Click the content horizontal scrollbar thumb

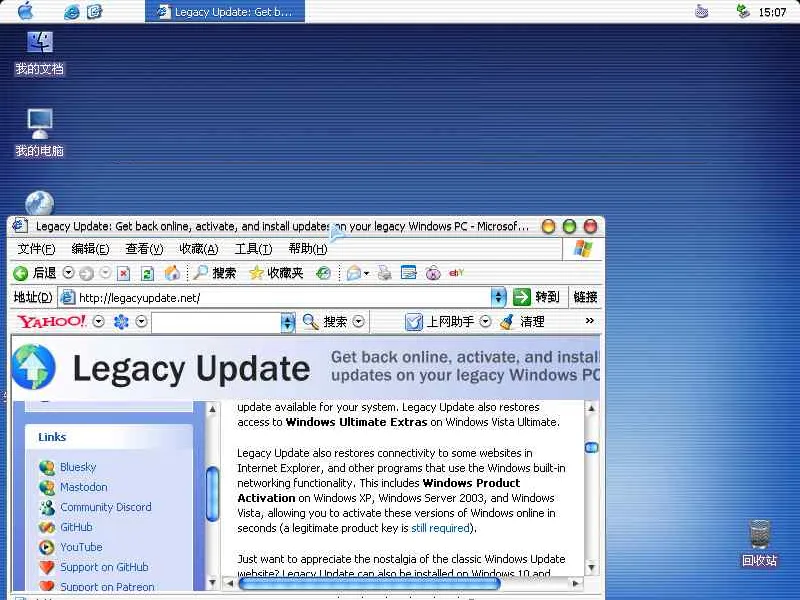point(369,583)
